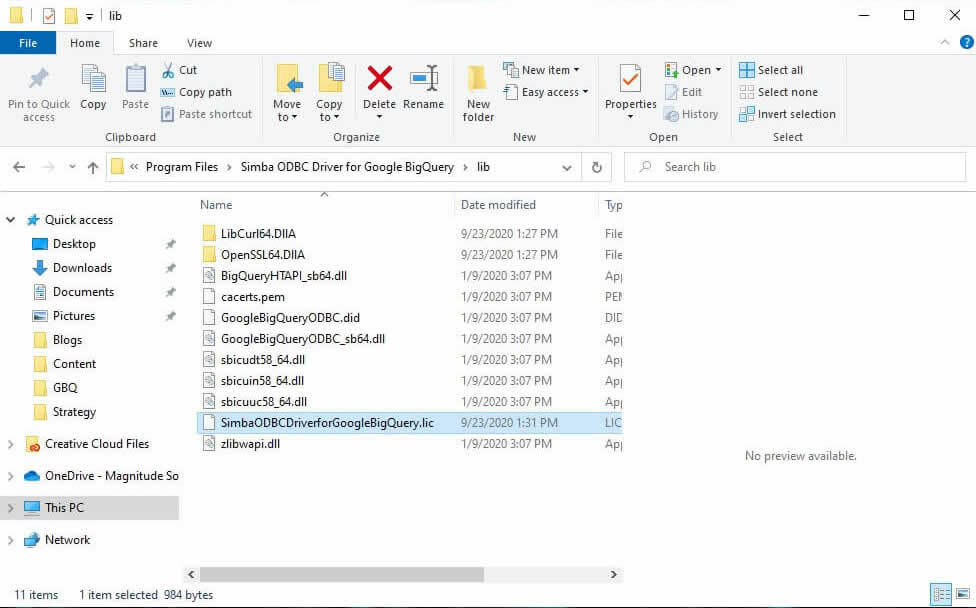
Task: Collapse the Quick access tree node
Action: 11,220
